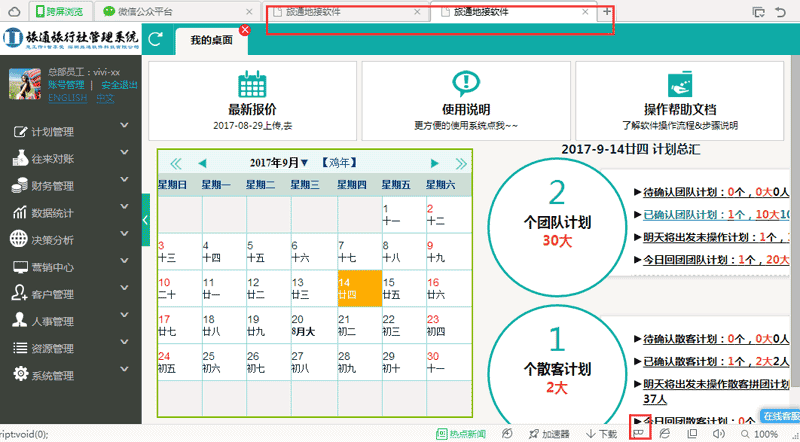The height and width of the screenshot is (442, 800).
Task: Expand the 财务管理 menu
Action: [72, 186]
